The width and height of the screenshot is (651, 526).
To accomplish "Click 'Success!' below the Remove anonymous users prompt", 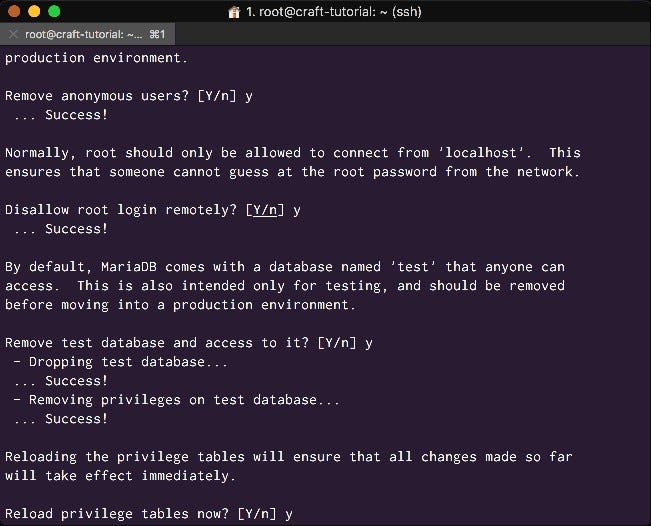I will 76,115.
